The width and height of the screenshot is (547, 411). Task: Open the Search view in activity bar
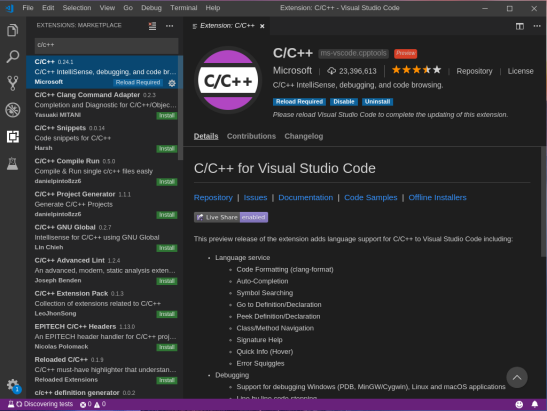13,57
